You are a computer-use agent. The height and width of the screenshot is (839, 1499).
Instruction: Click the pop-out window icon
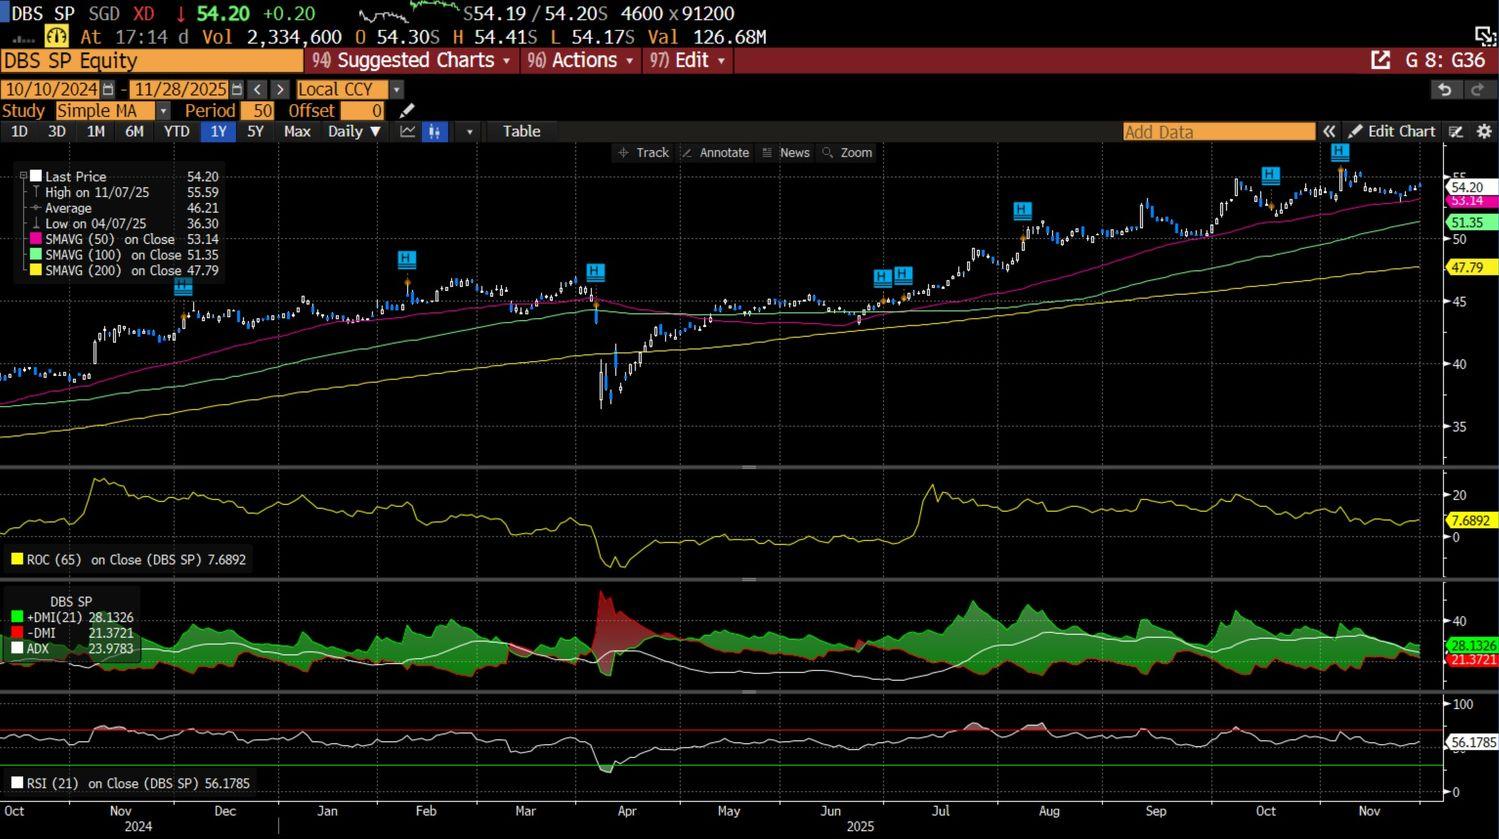[x=1380, y=60]
